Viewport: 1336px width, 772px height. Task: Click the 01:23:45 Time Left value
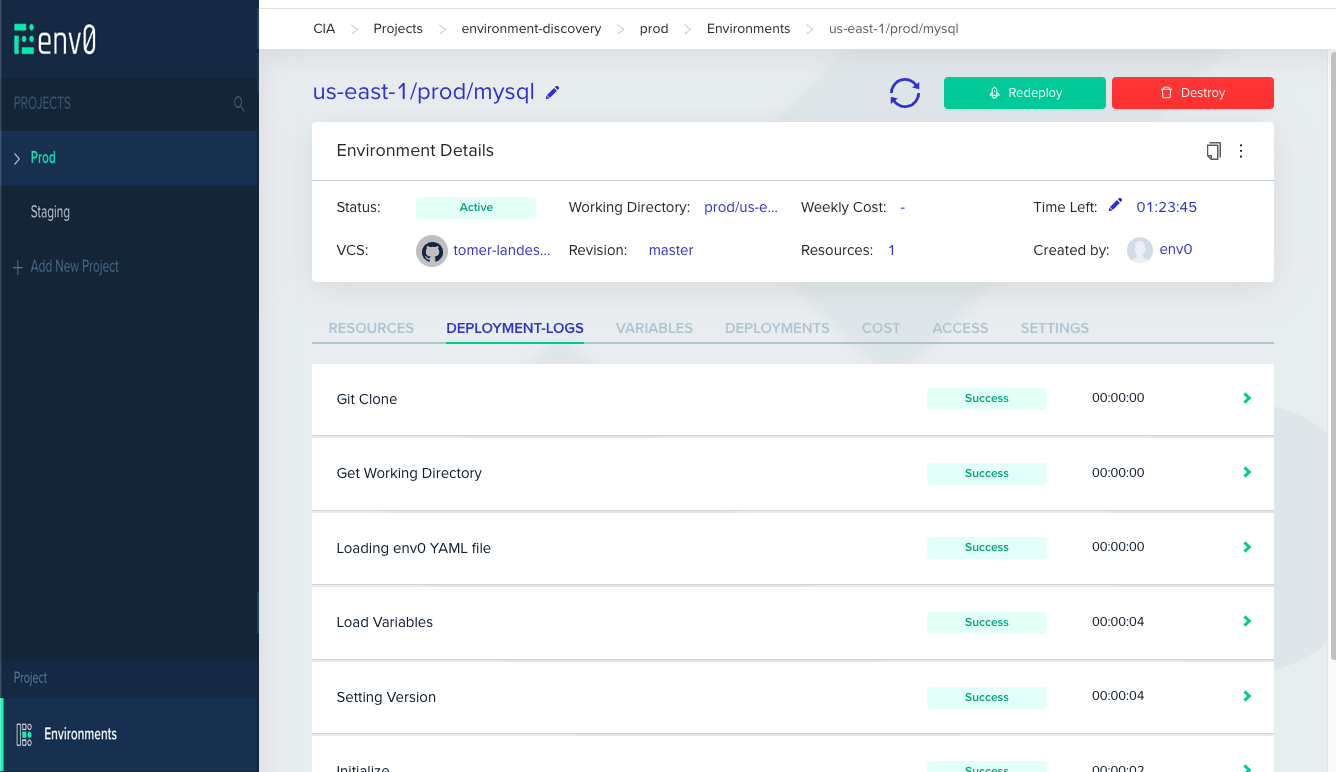pos(1167,207)
